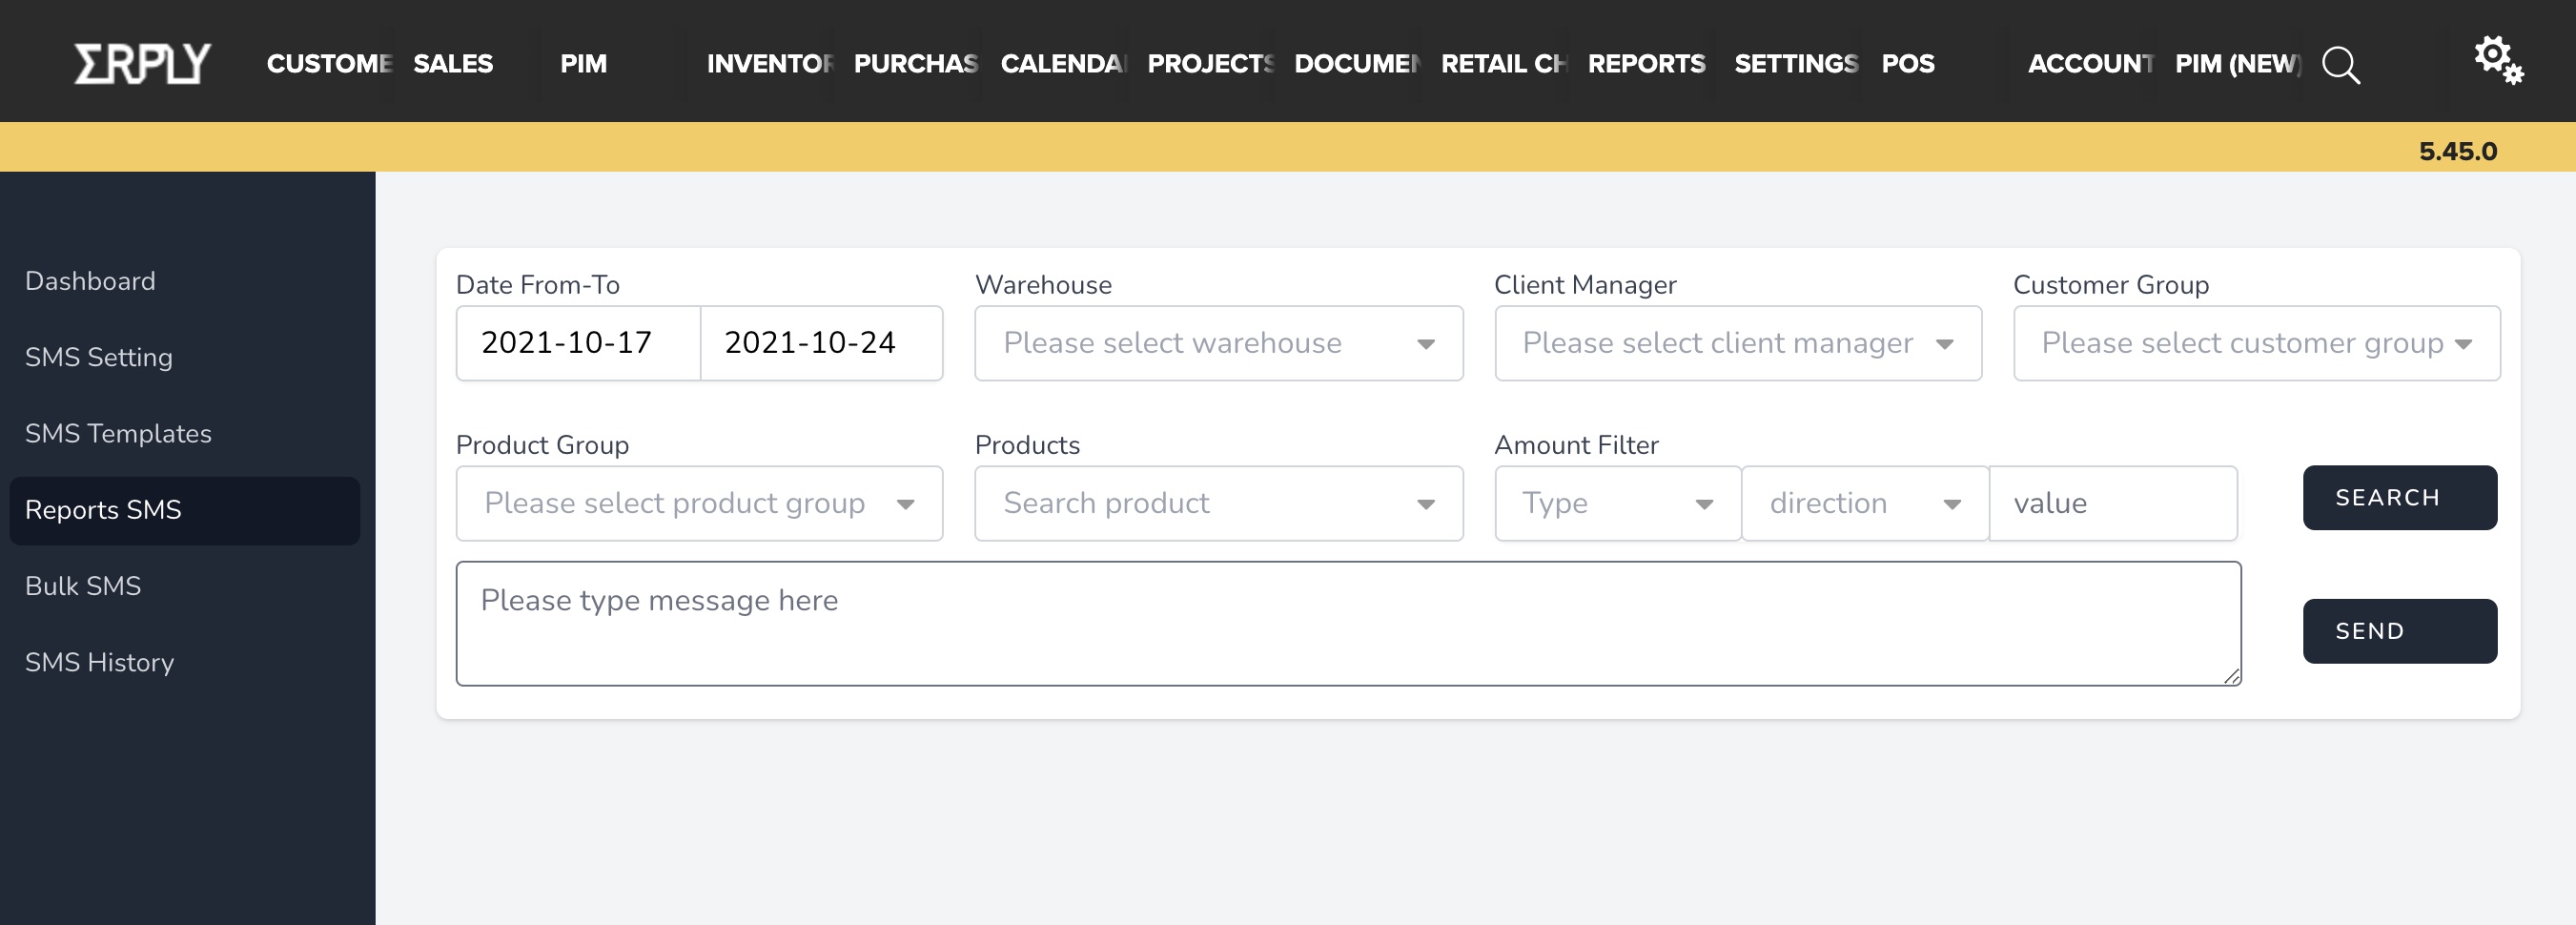Select the Amount Filter direction dropdown

tap(1864, 503)
